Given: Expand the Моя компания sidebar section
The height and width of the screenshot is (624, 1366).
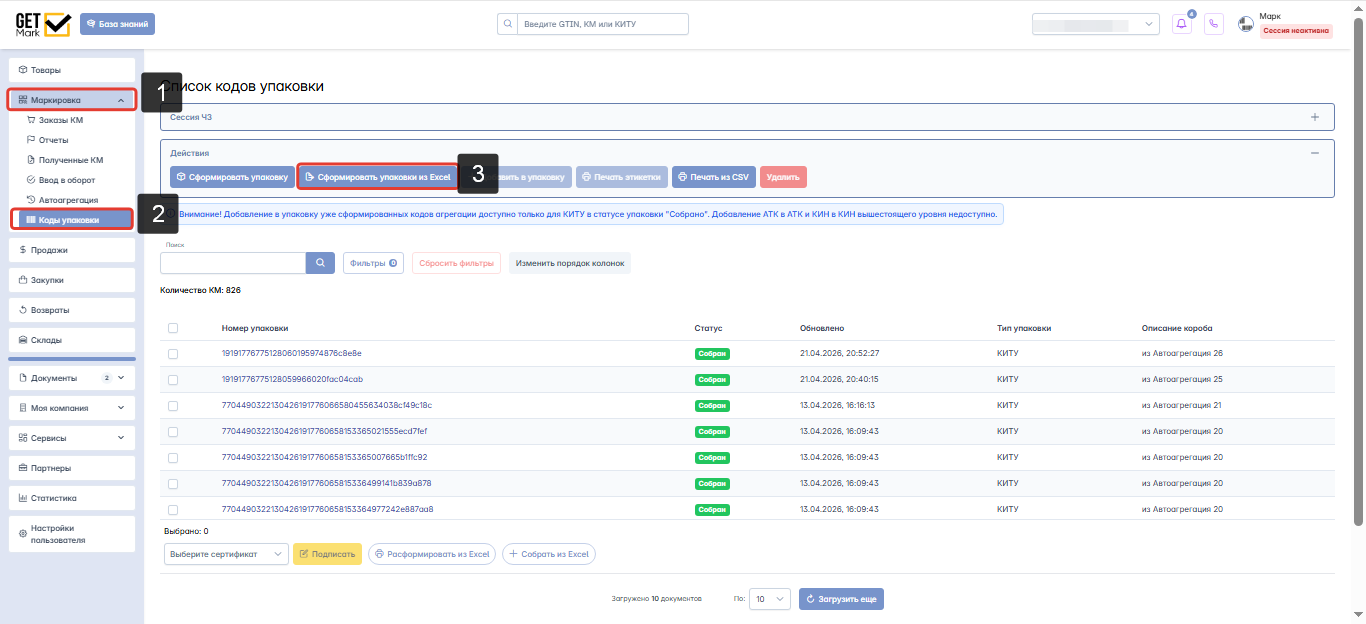Looking at the screenshot, I should tap(72, 408).
